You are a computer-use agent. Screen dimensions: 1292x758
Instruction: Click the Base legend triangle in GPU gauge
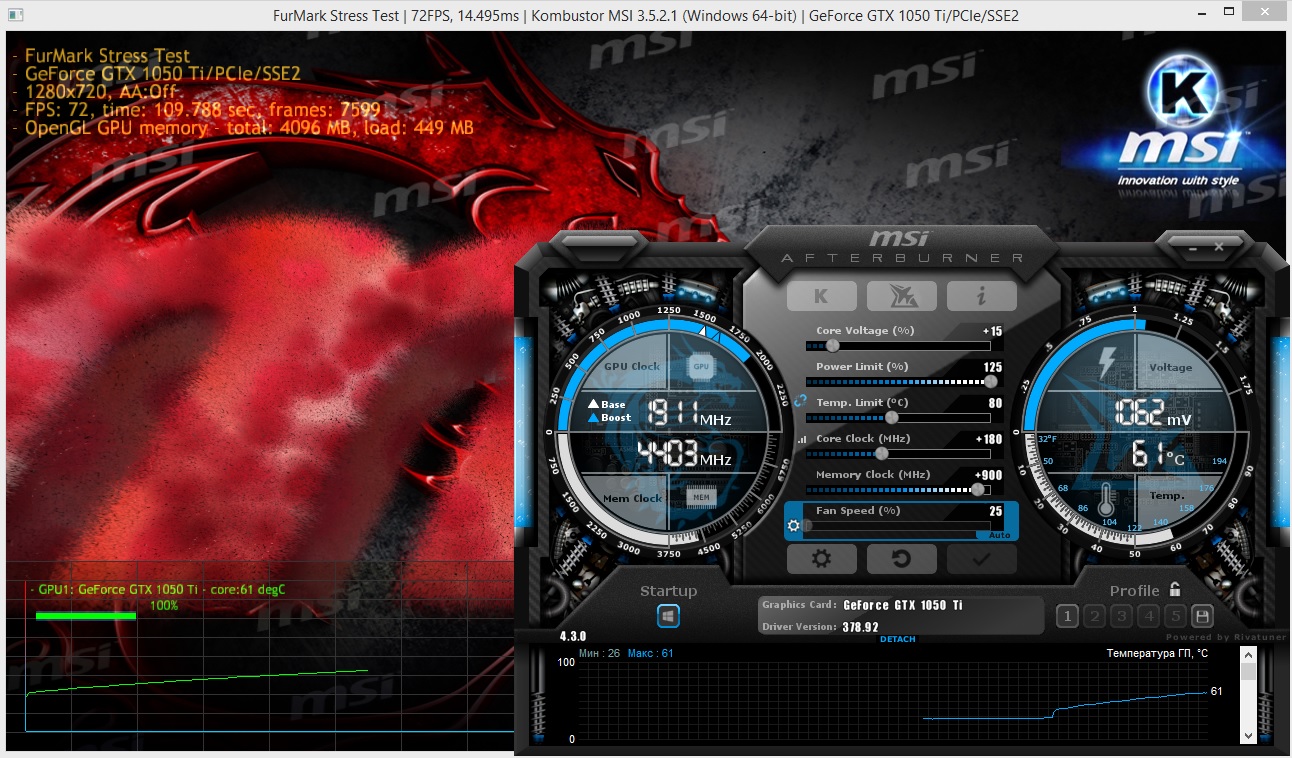[x=593, y=404]
